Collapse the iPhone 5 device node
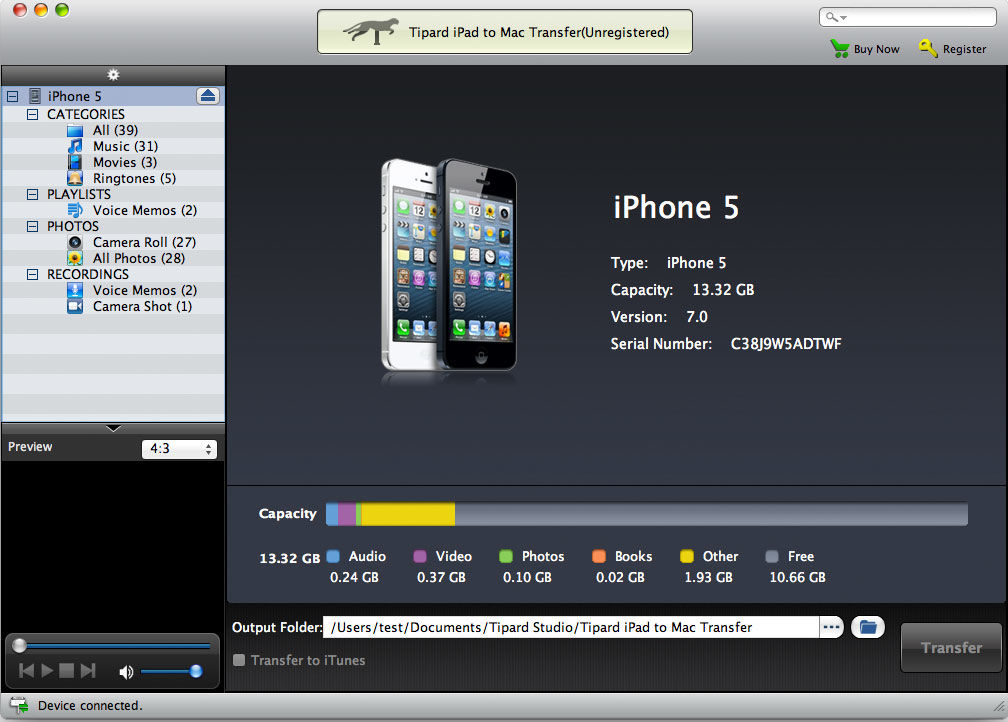The width and height of the screenshot is (1008, 722). 12,96
